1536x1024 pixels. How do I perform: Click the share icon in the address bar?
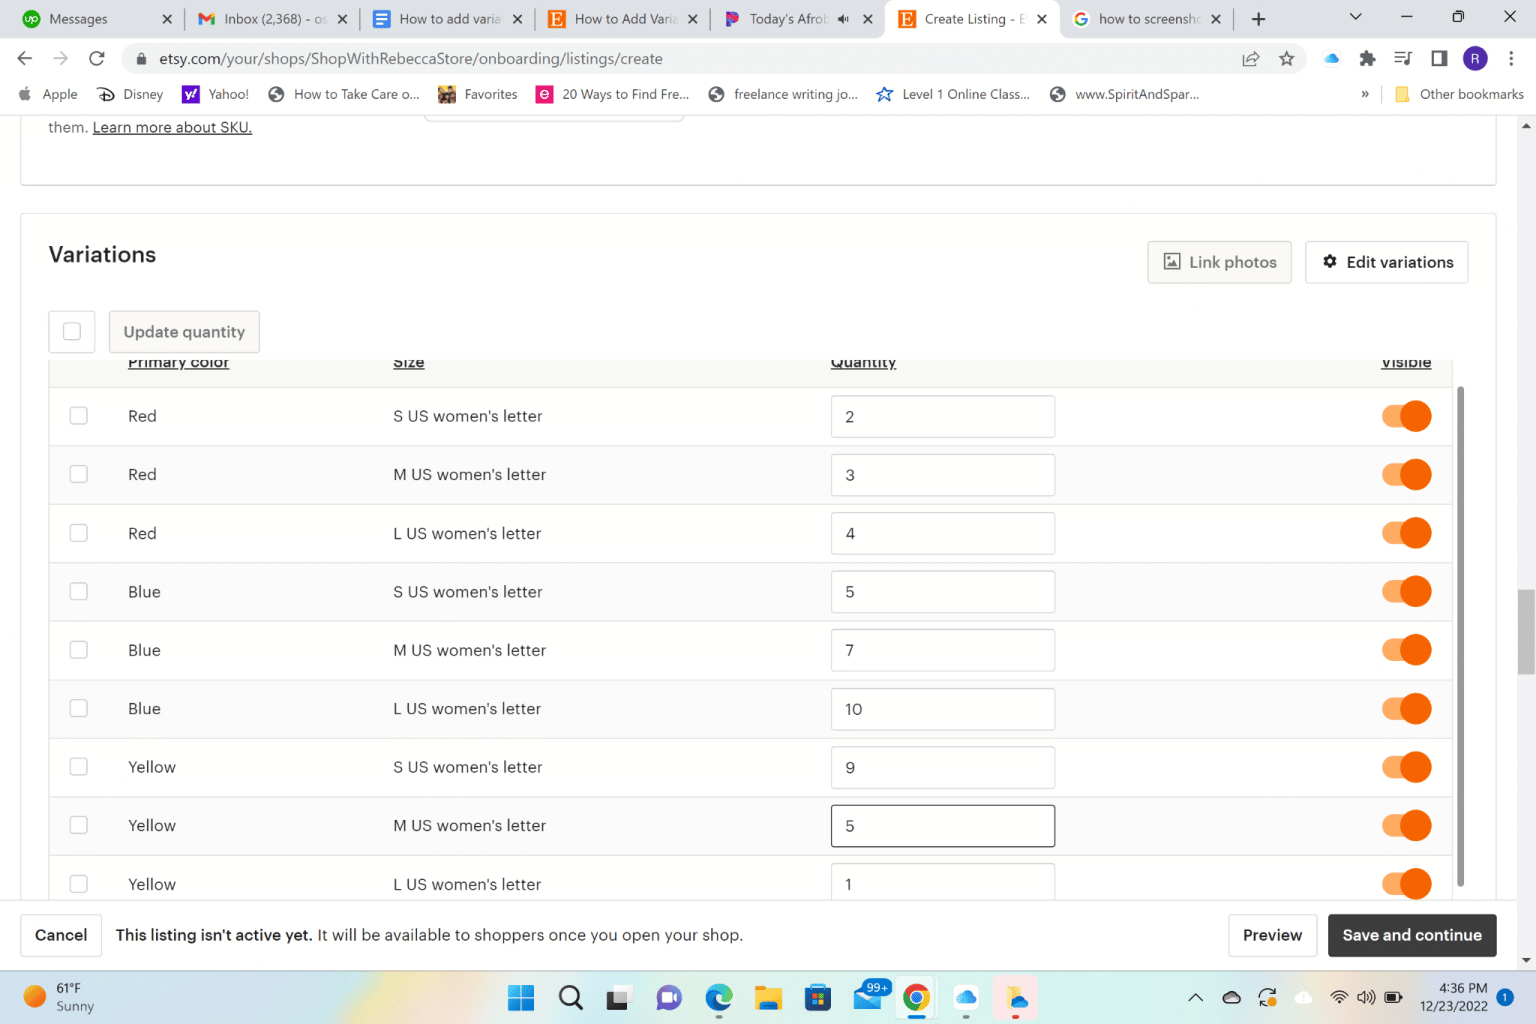[1250, 59]
